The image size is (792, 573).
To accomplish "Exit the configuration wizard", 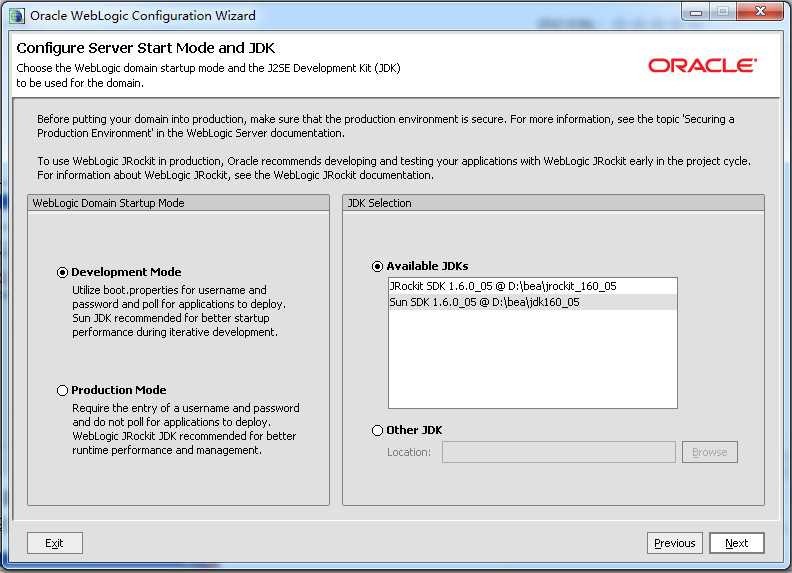I will [x=55, y=543].
